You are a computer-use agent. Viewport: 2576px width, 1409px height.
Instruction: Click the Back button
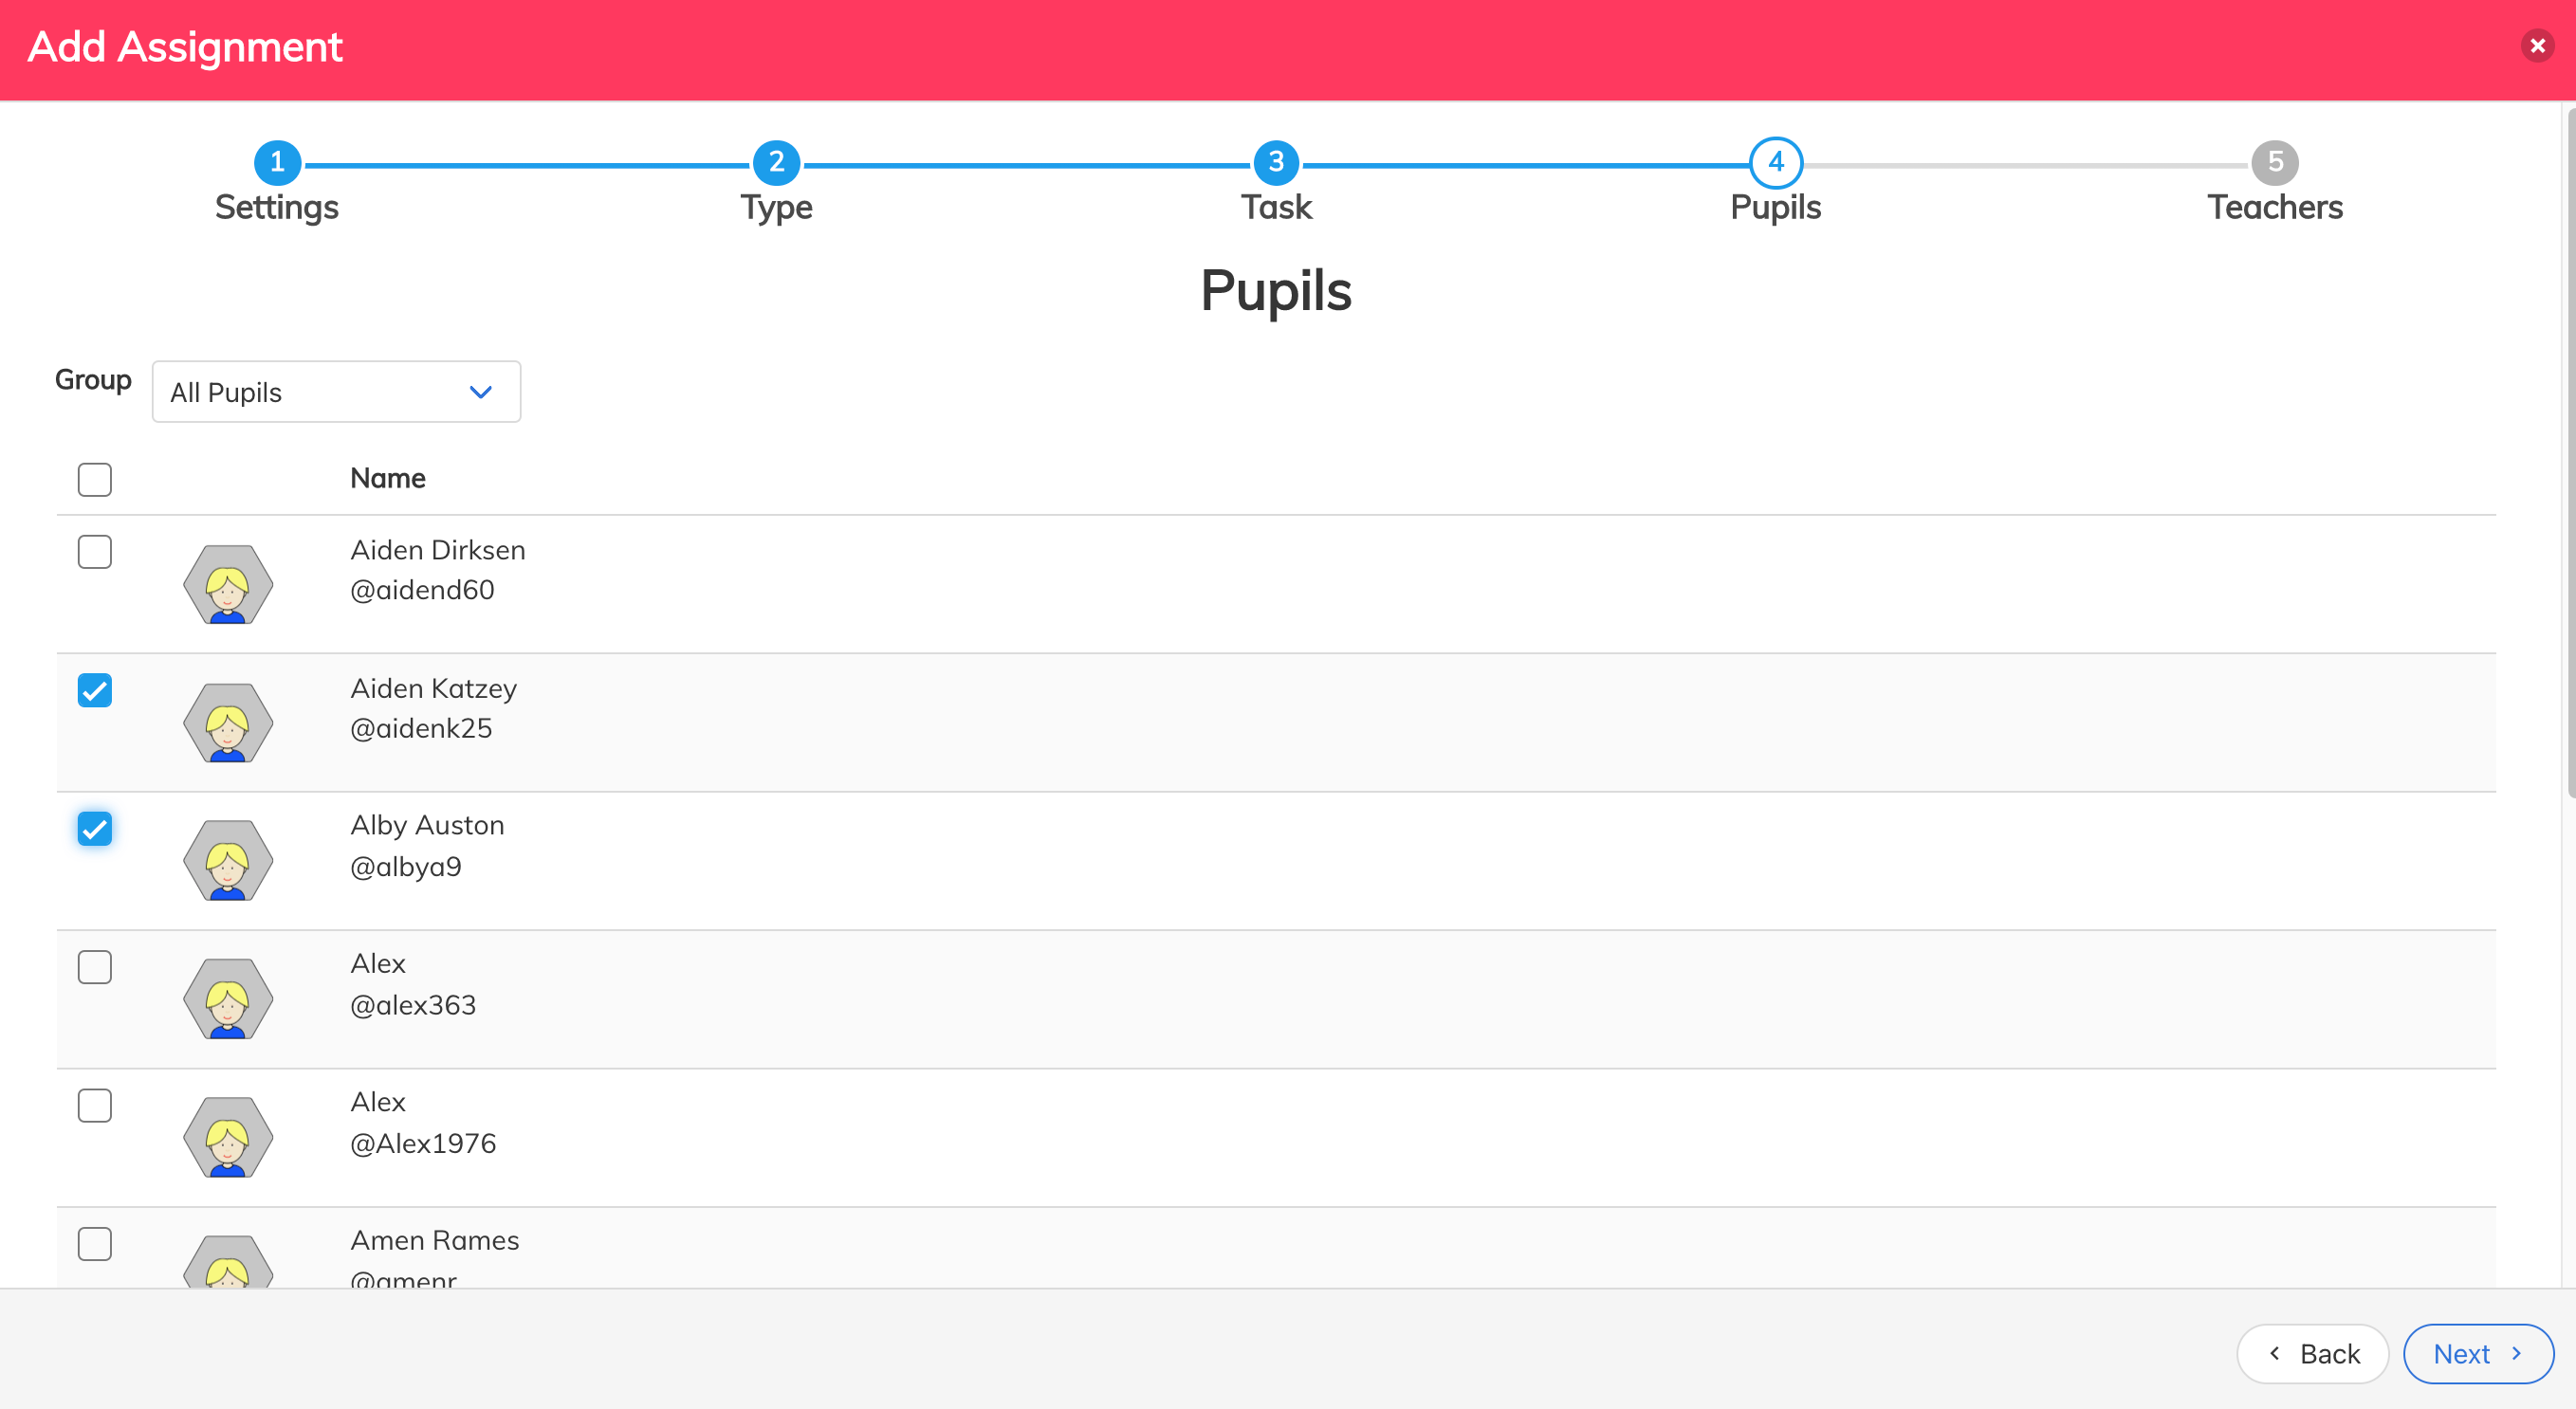[x=2312, y=1354]
